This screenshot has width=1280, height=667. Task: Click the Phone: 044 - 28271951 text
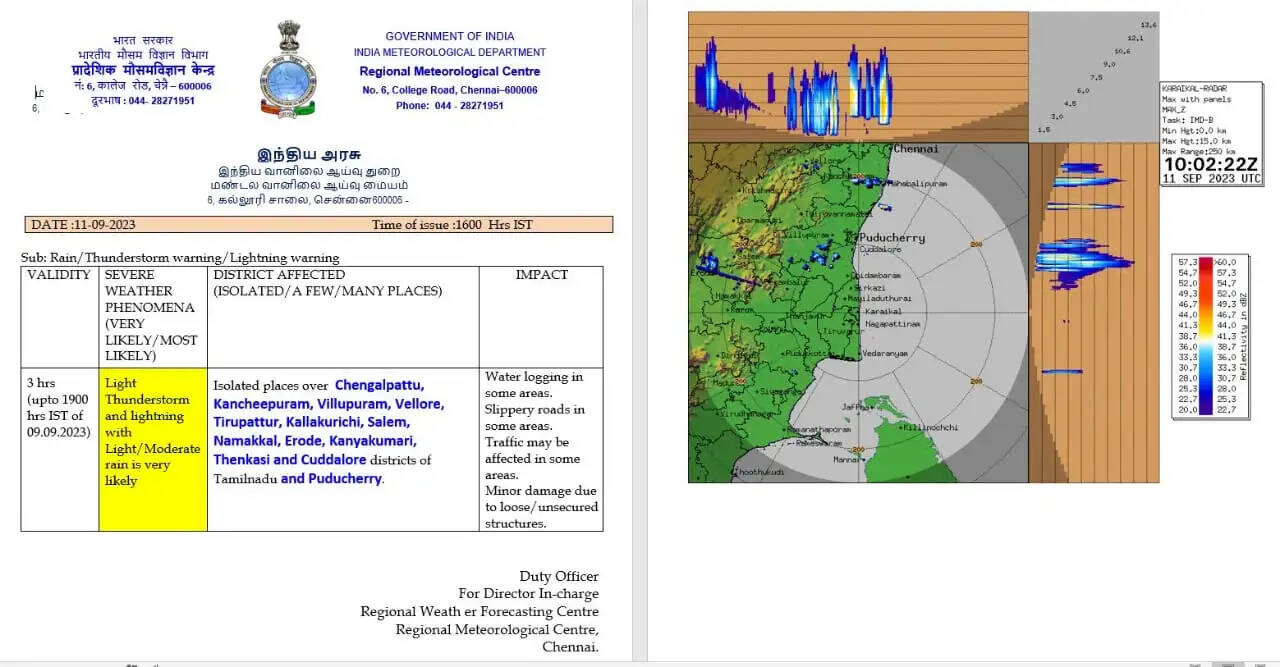[449, 105]
